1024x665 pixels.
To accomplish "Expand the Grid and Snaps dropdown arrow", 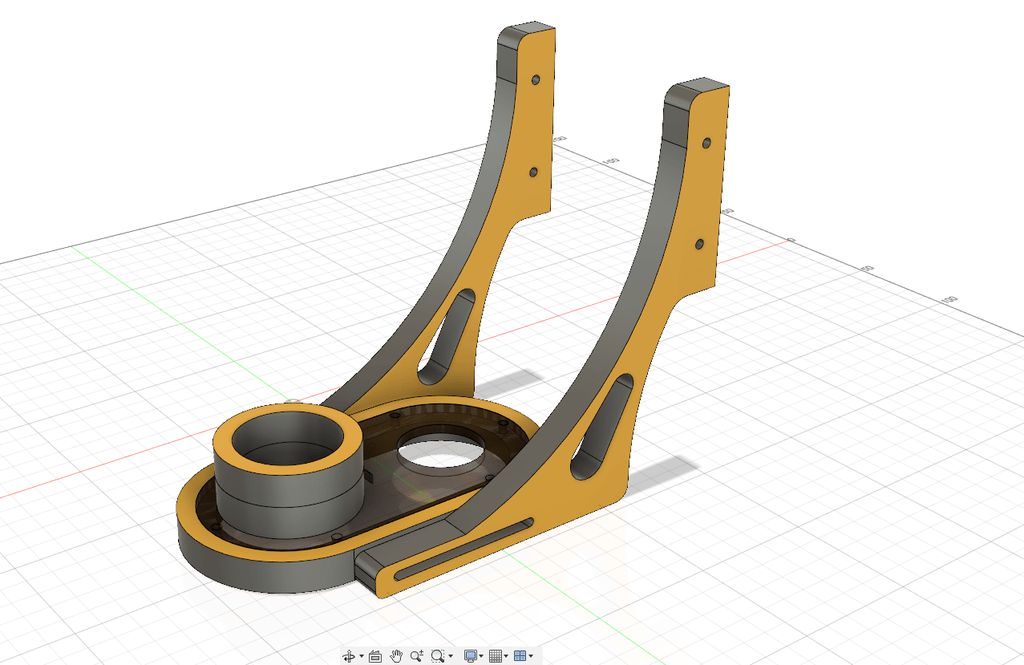I will [506, 656].
